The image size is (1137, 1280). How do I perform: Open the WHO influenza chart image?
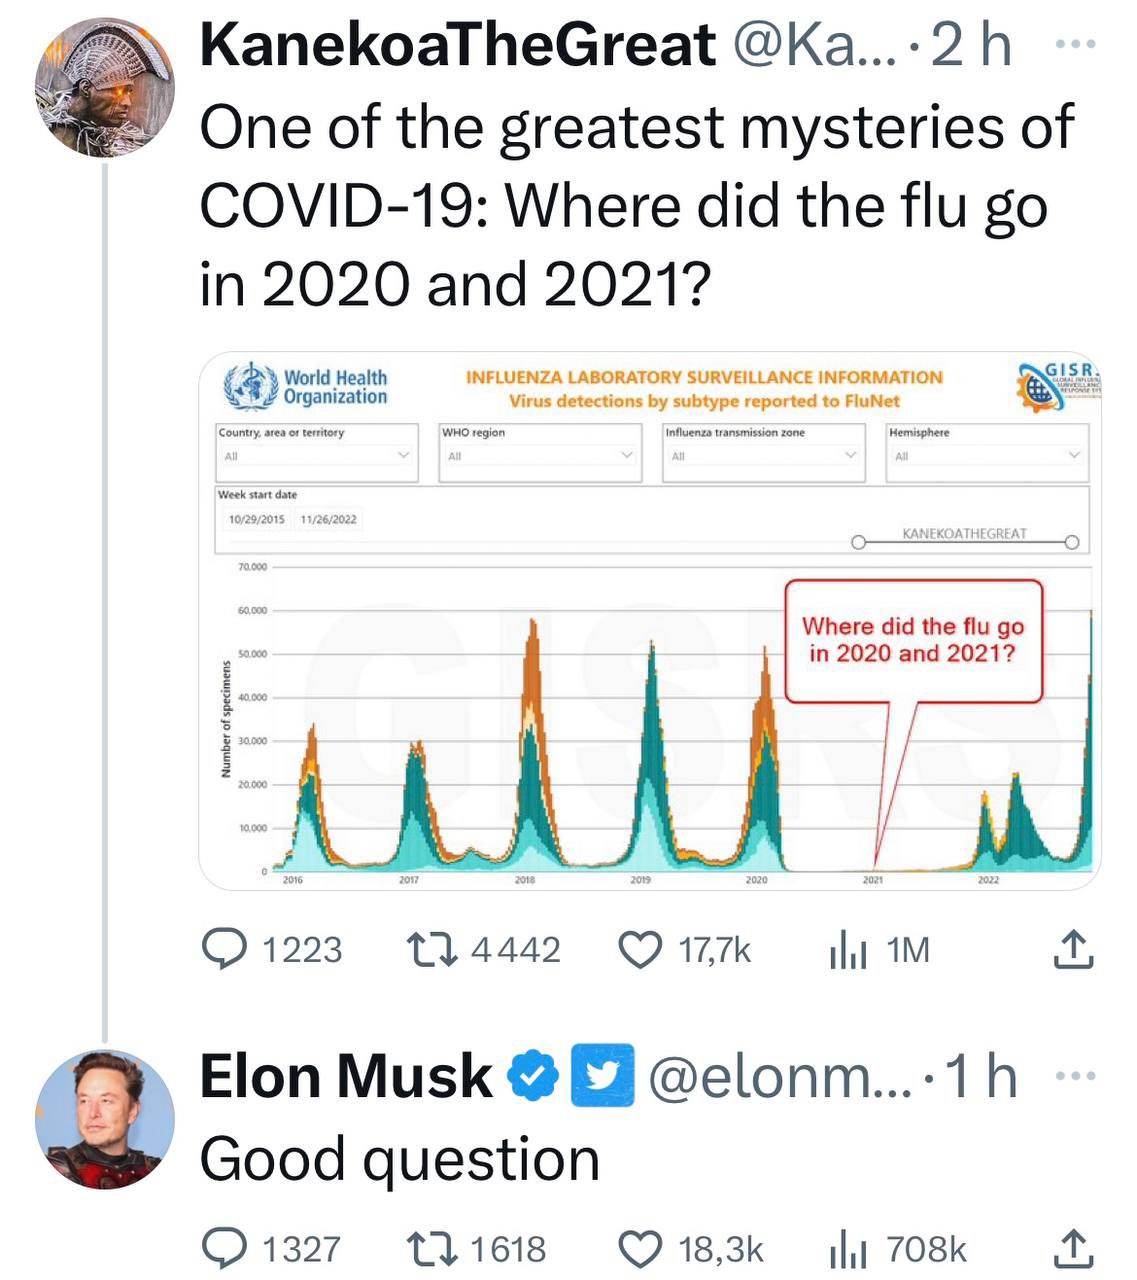tap(650, 620)
